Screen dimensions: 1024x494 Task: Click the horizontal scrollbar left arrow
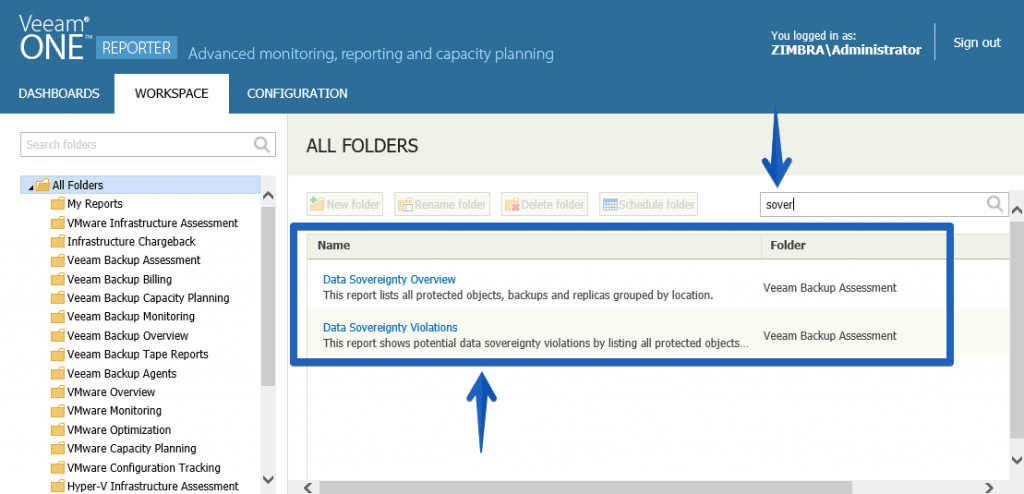(x=309, y=487)
